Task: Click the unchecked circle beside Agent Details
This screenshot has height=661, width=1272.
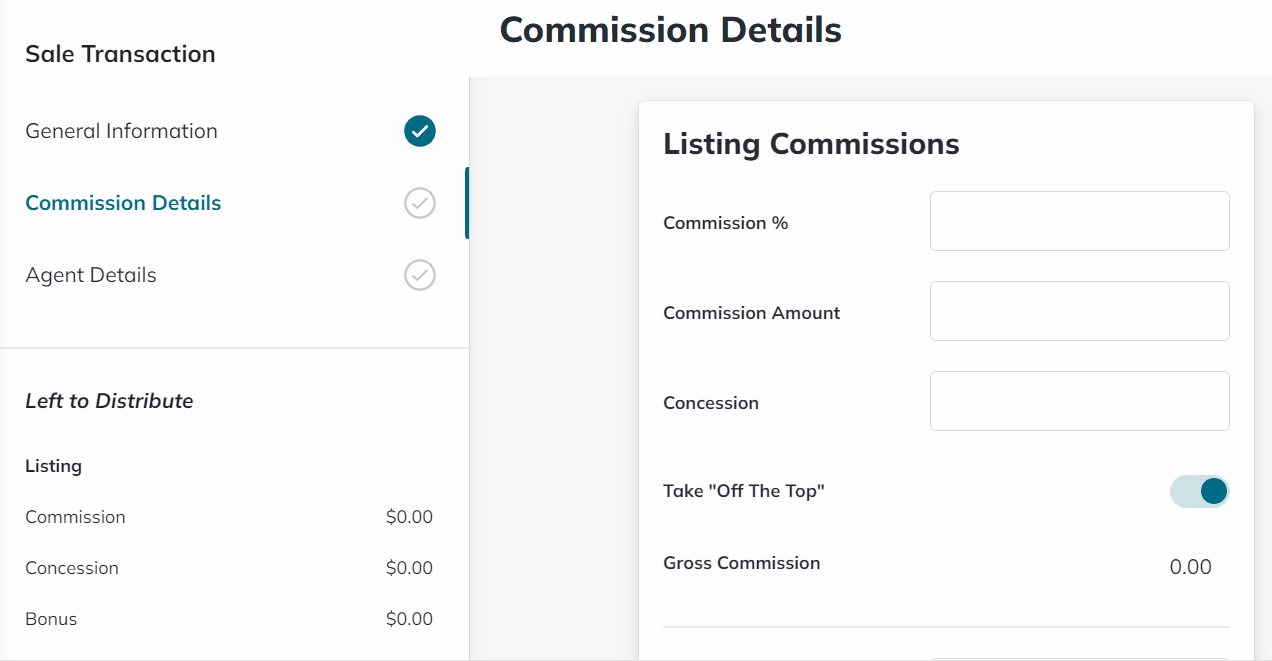Action: point(419,275)
